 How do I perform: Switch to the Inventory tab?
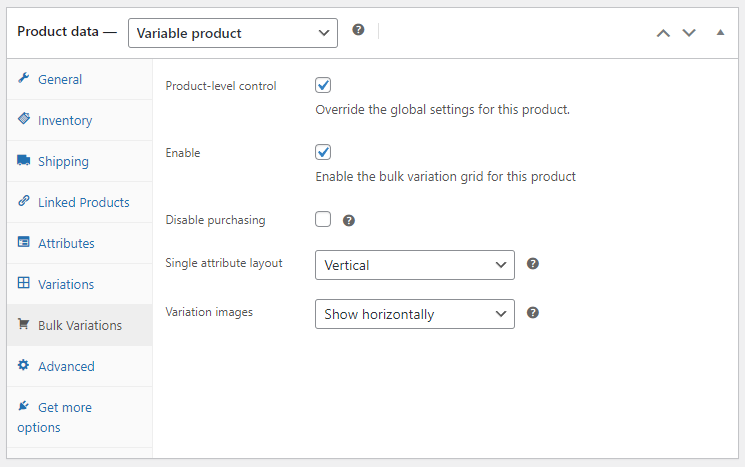point(80,120)
